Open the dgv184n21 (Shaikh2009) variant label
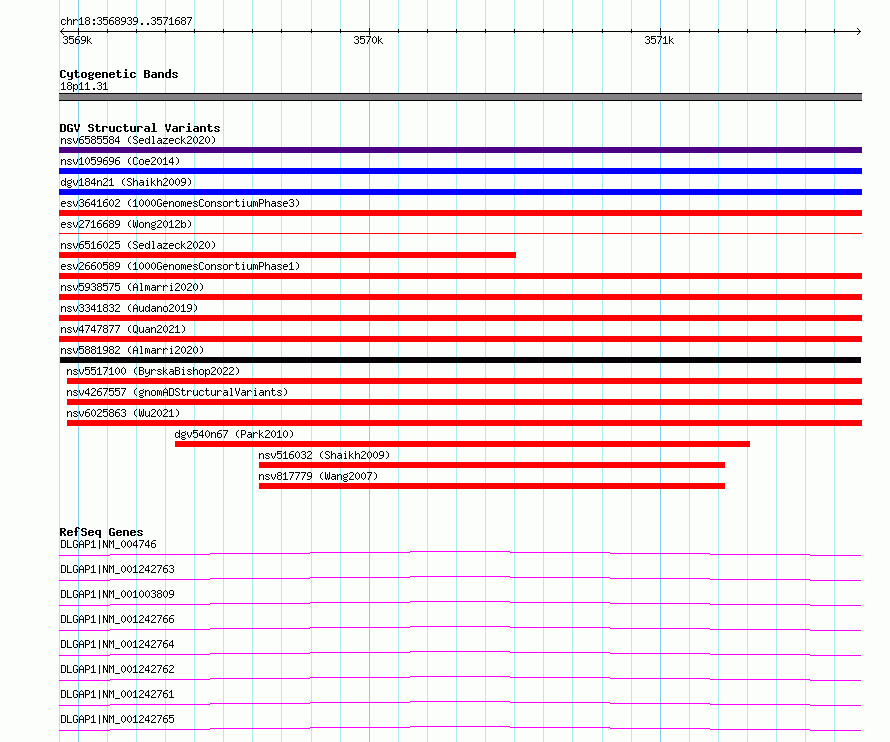 pyautogui.click(x=126, y=182)
